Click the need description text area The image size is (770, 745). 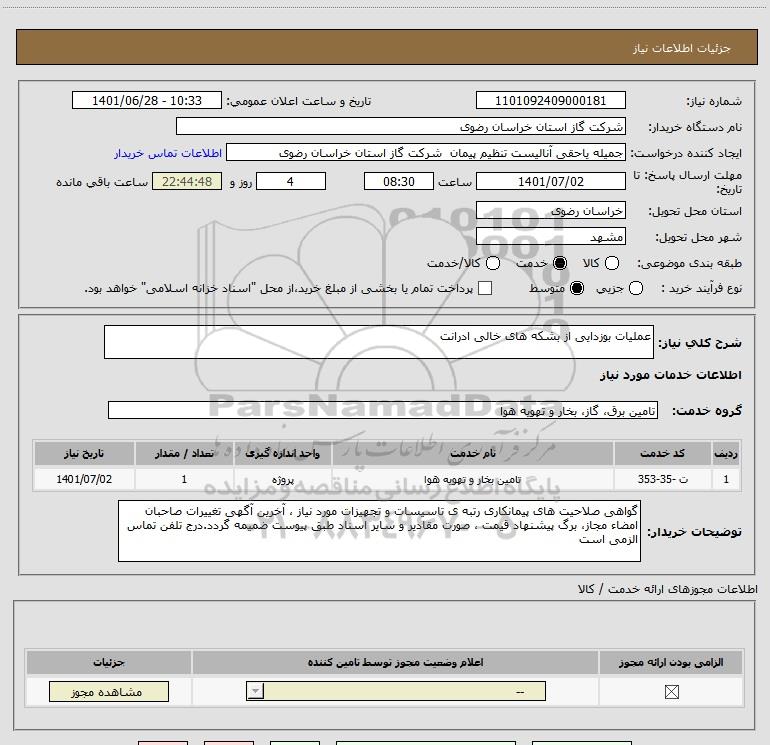pos(379,342)
